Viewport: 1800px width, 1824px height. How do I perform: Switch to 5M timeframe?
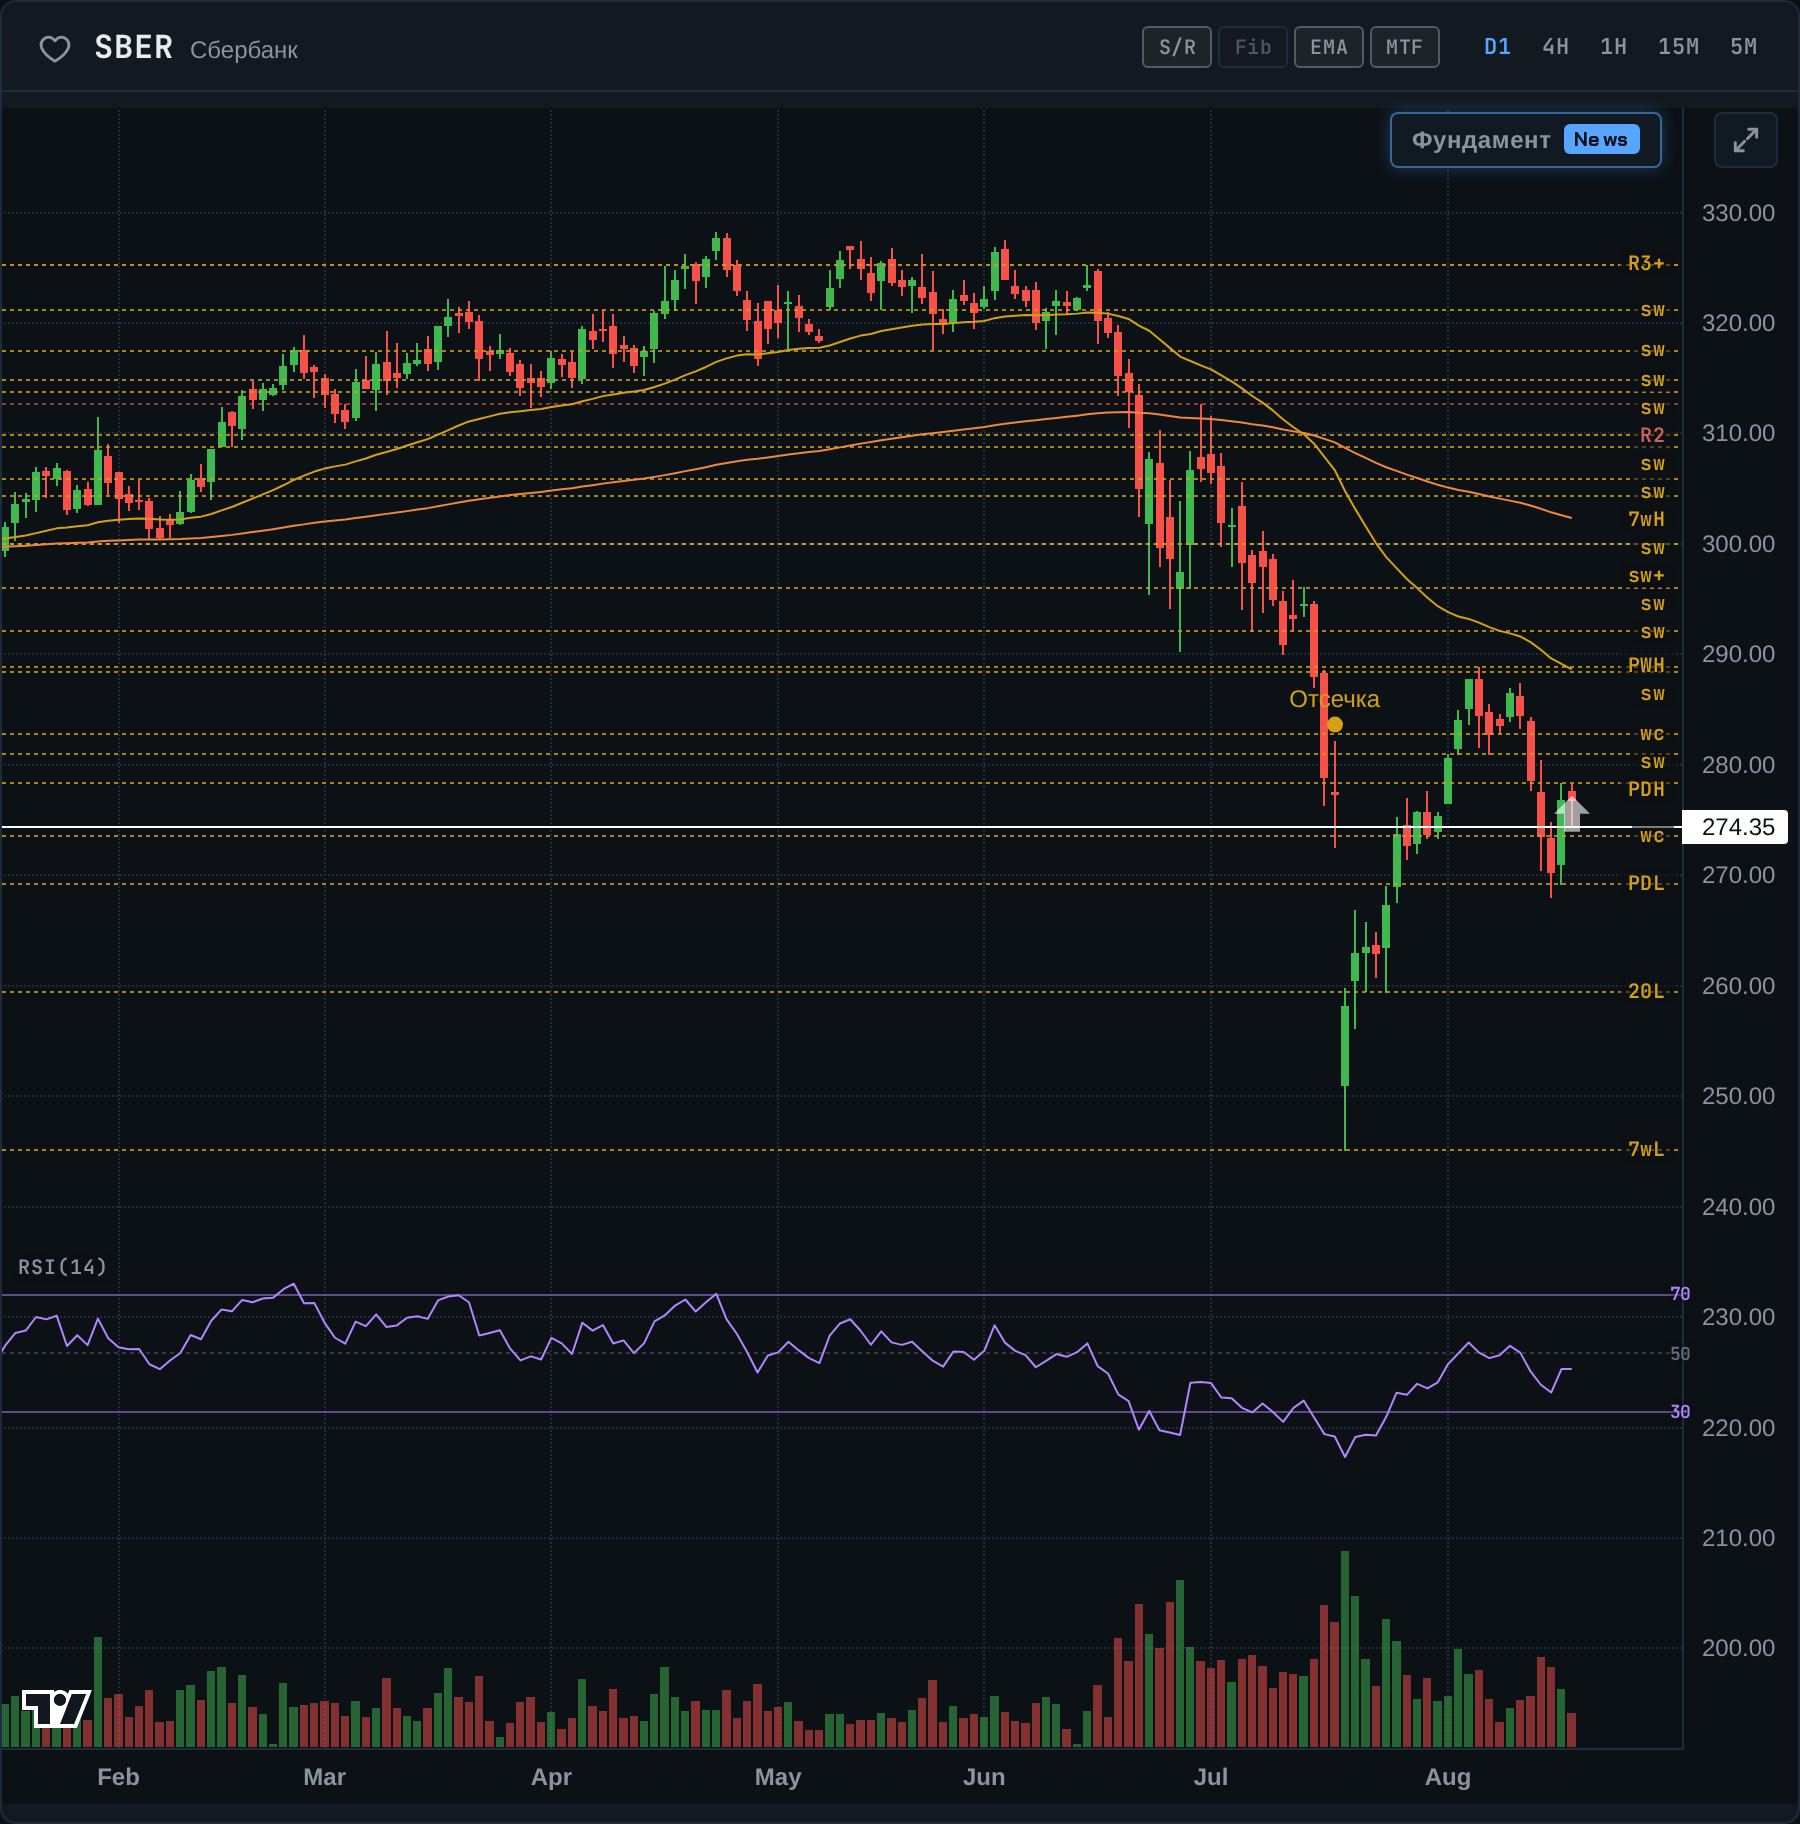pyautogui.click(x=1743, y=47)
